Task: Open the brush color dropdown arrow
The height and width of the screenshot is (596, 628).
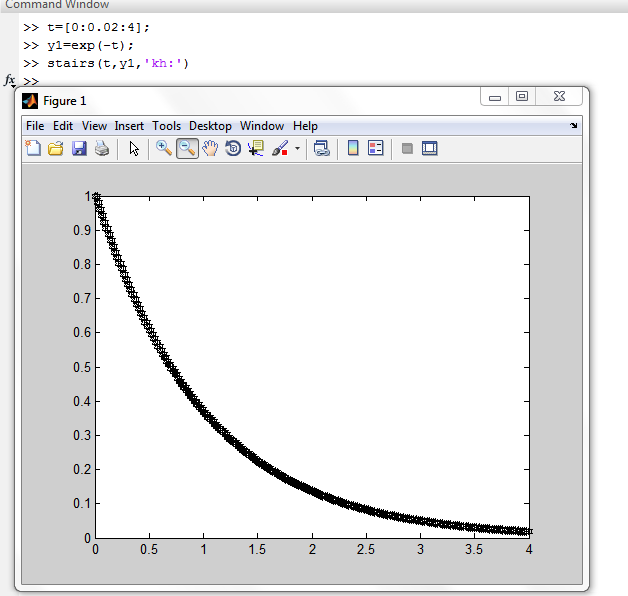Action: click(297, 148)
